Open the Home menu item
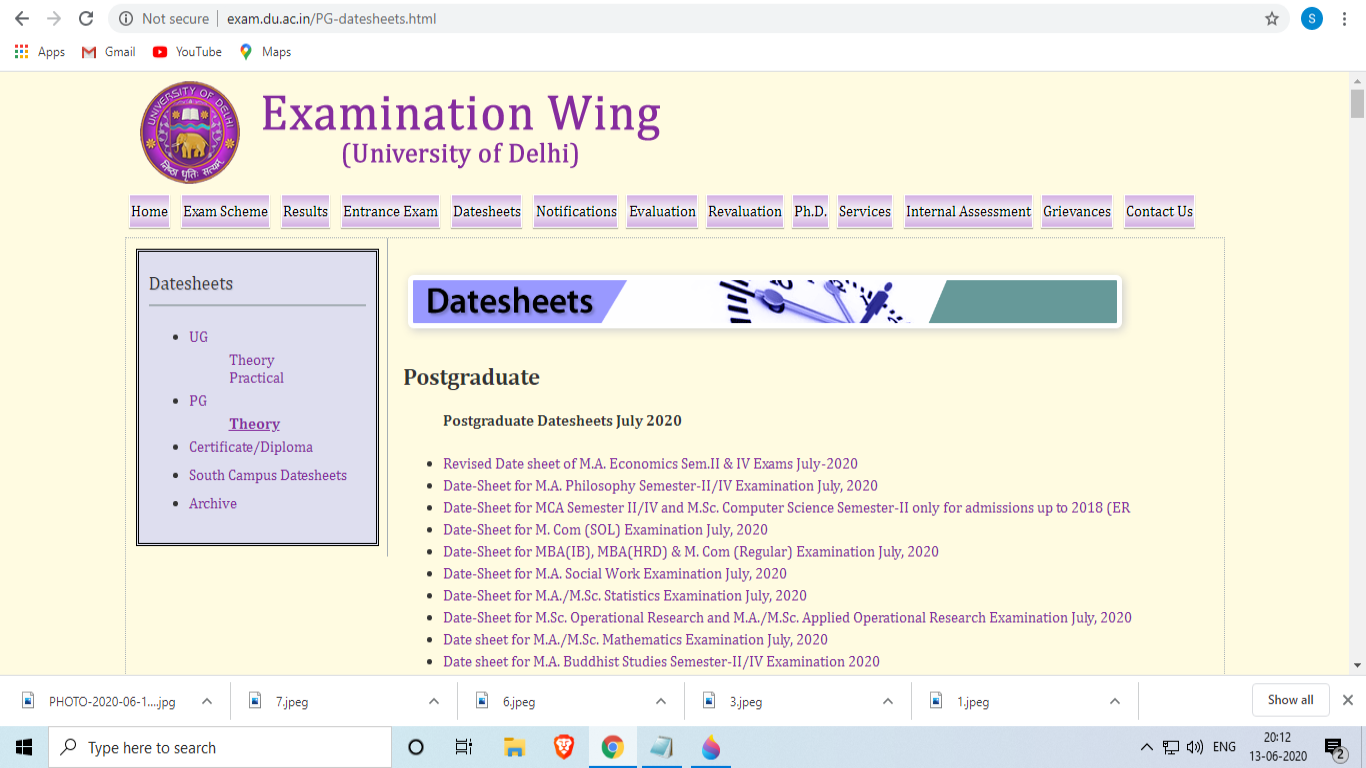 pos(149,211)
